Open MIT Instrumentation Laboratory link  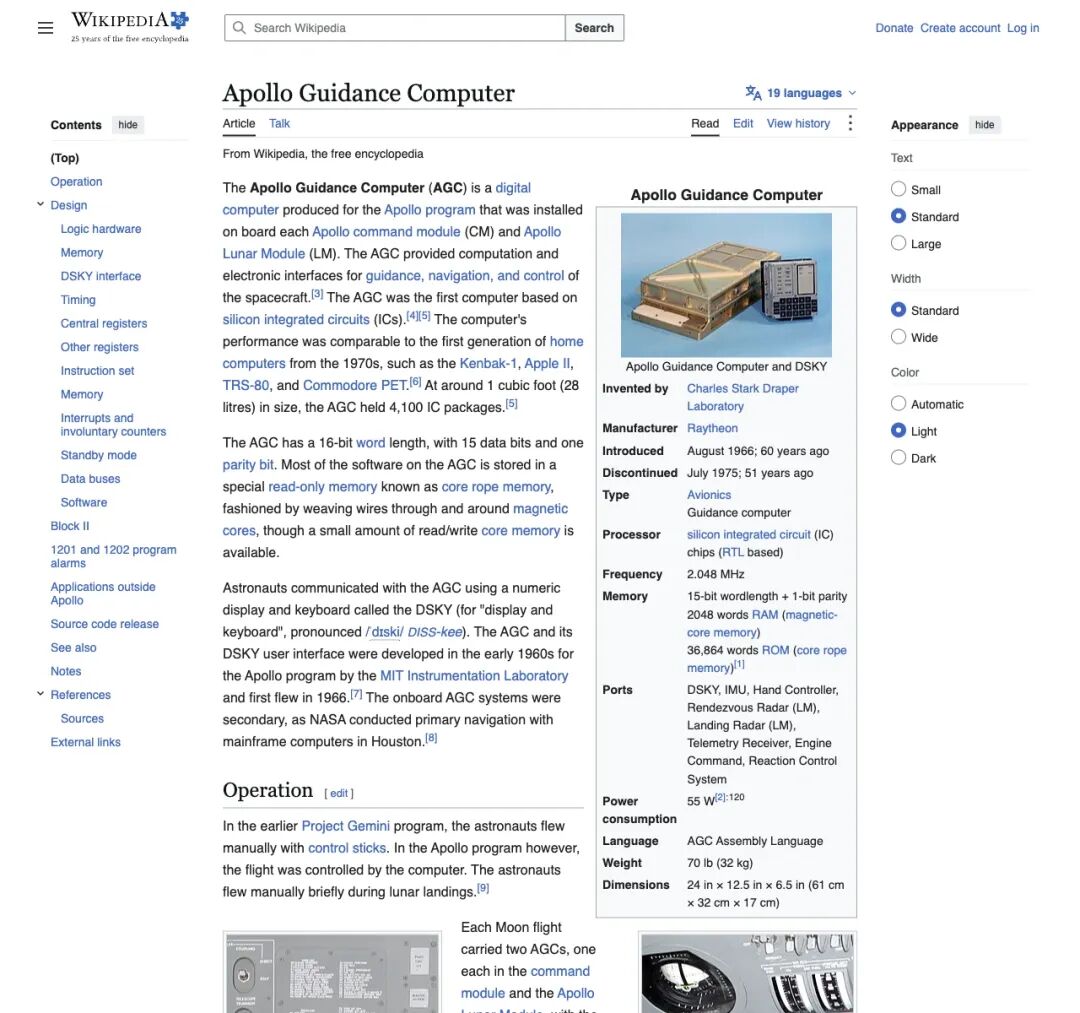(x=474, y=676)
